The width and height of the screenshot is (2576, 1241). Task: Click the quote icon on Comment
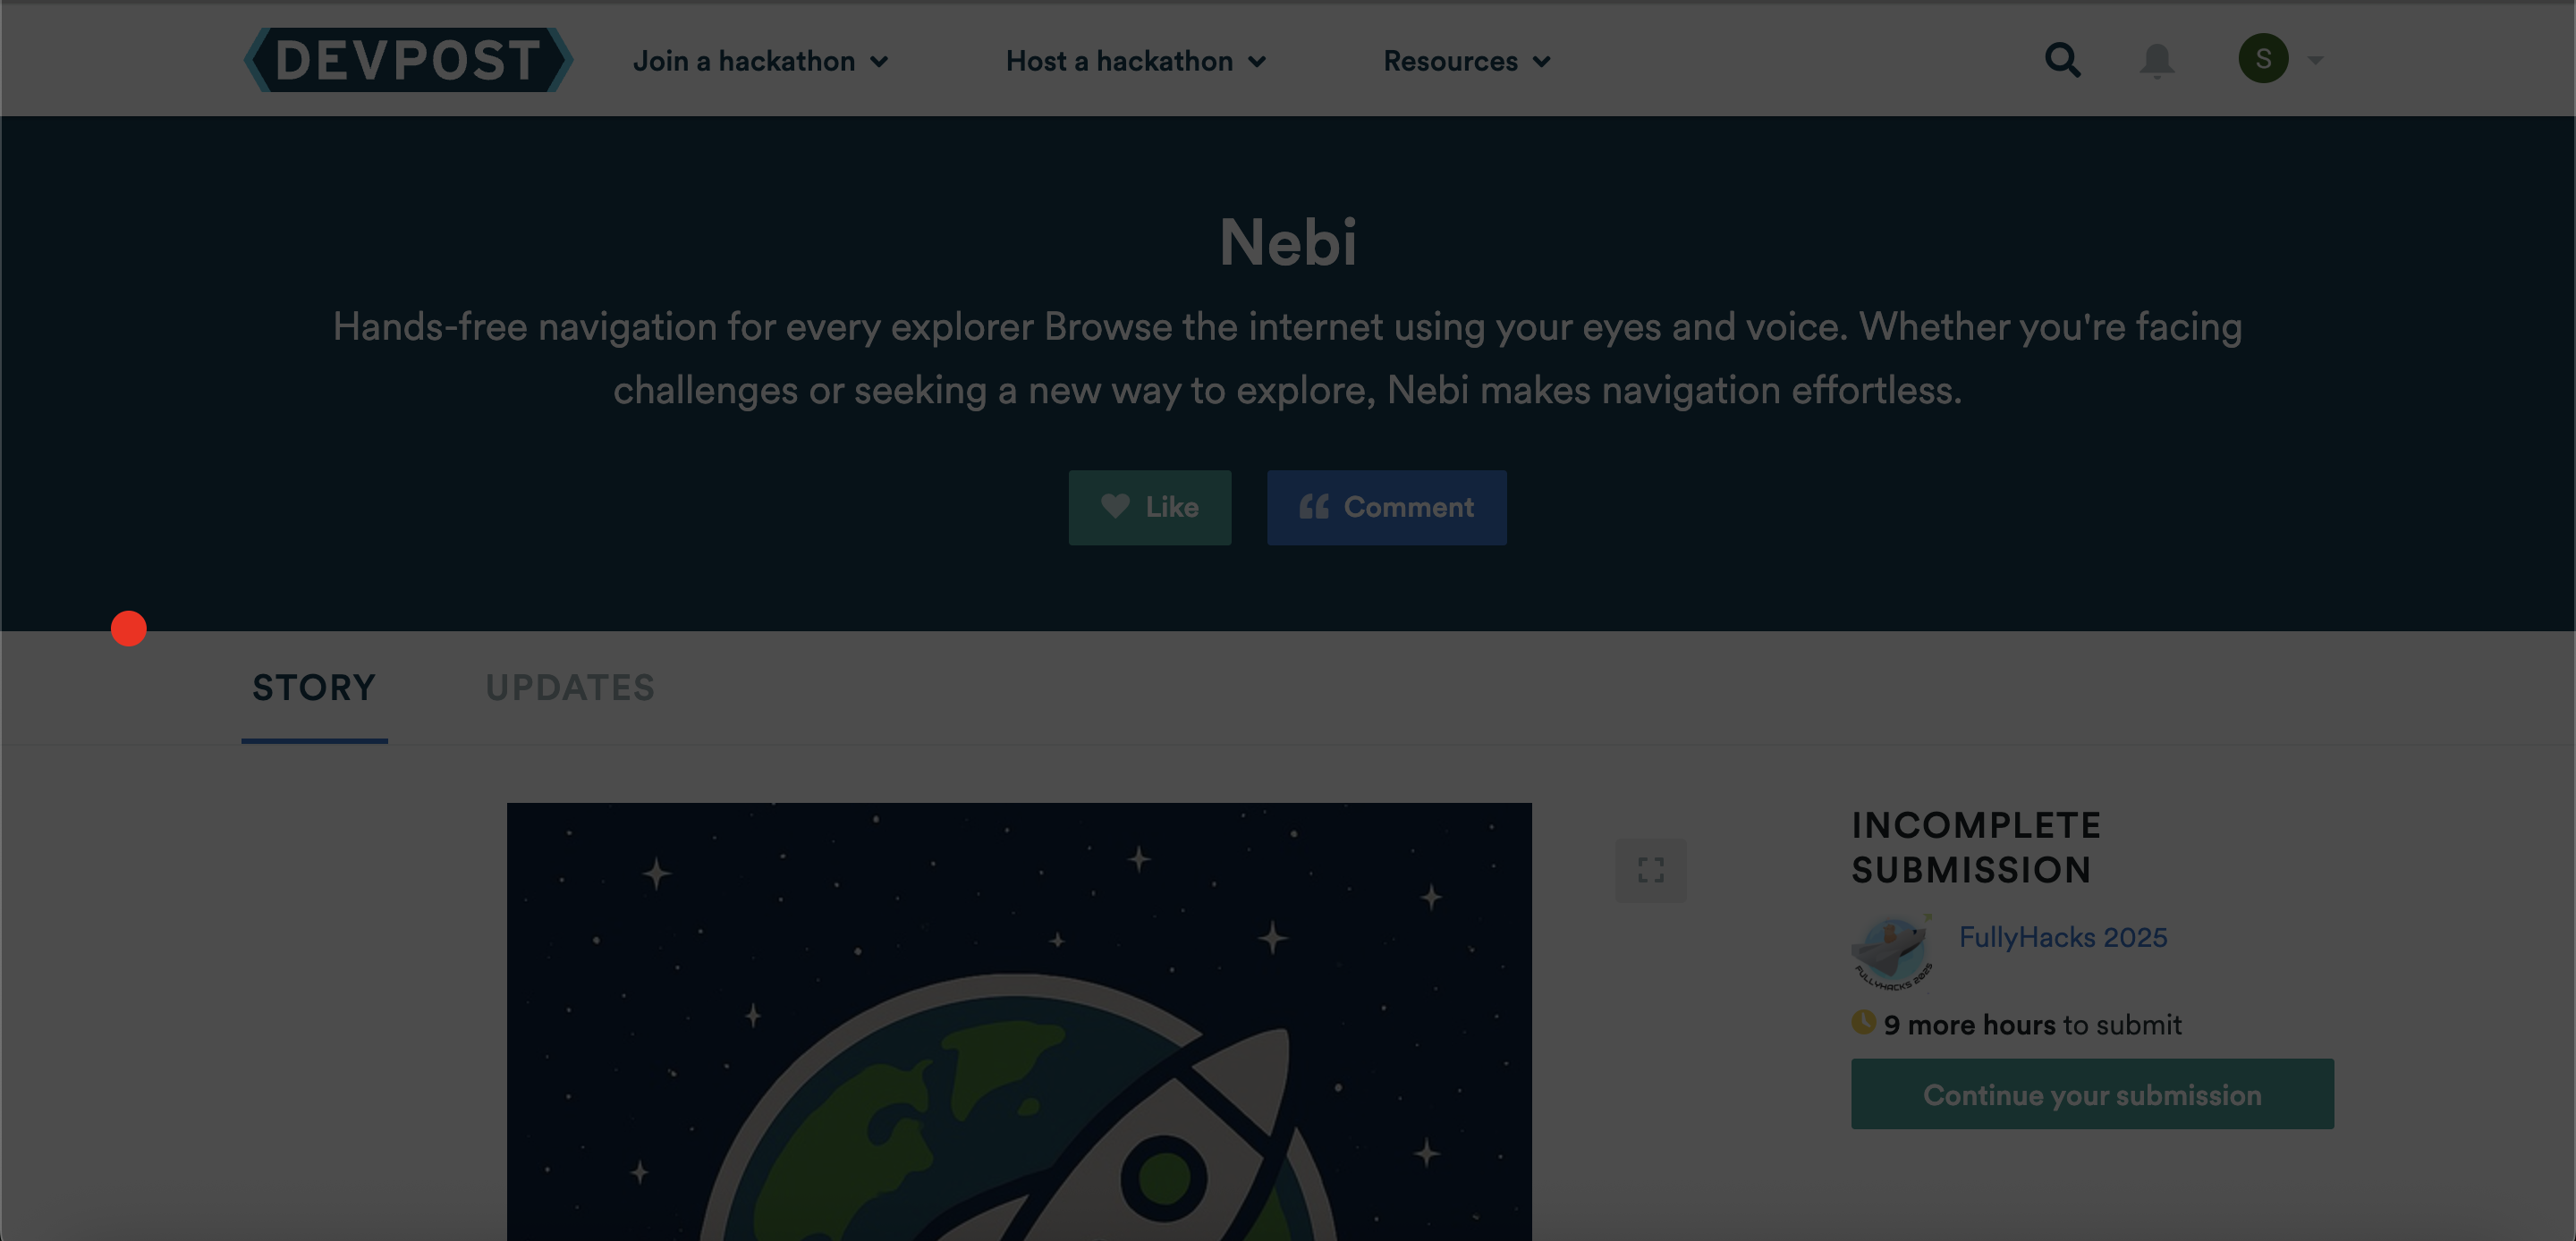(x=1313, y=507)
